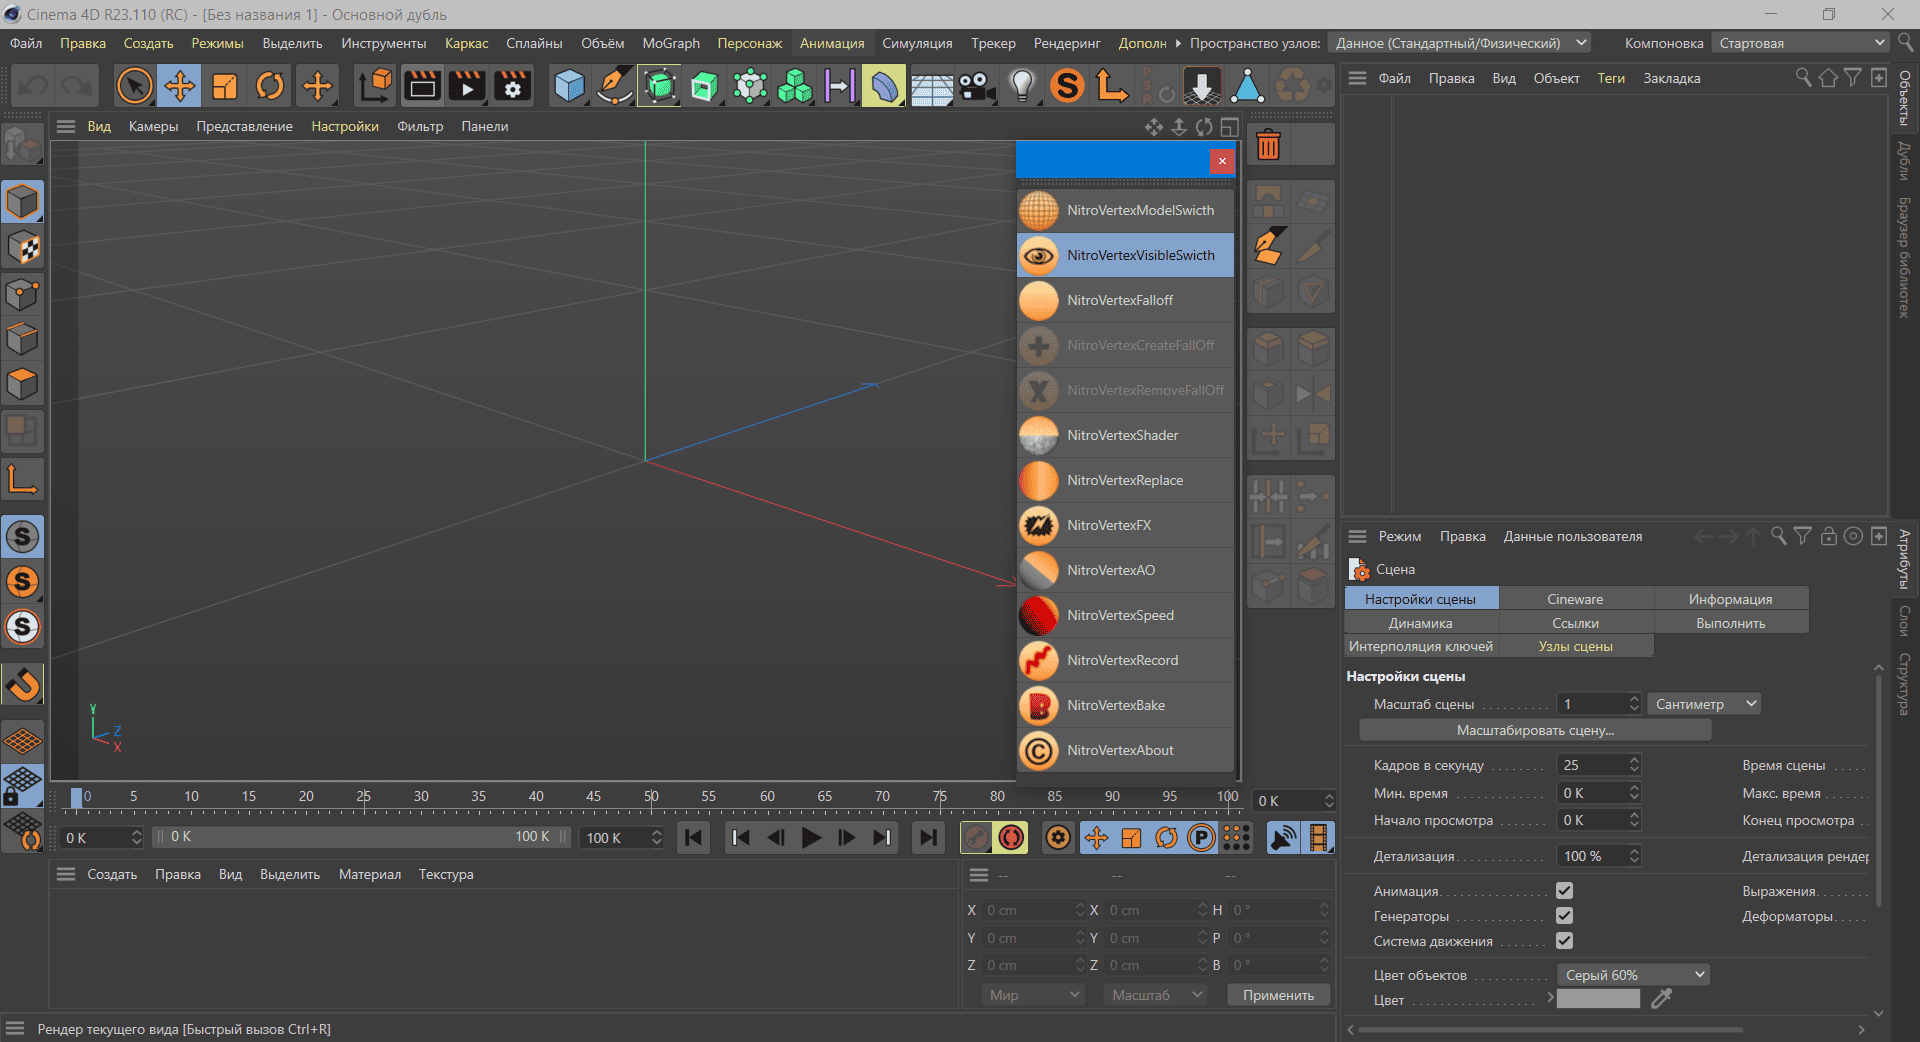1920x1042 pixels.
Task: Go to the end of animation
Action: click(928, 838)
